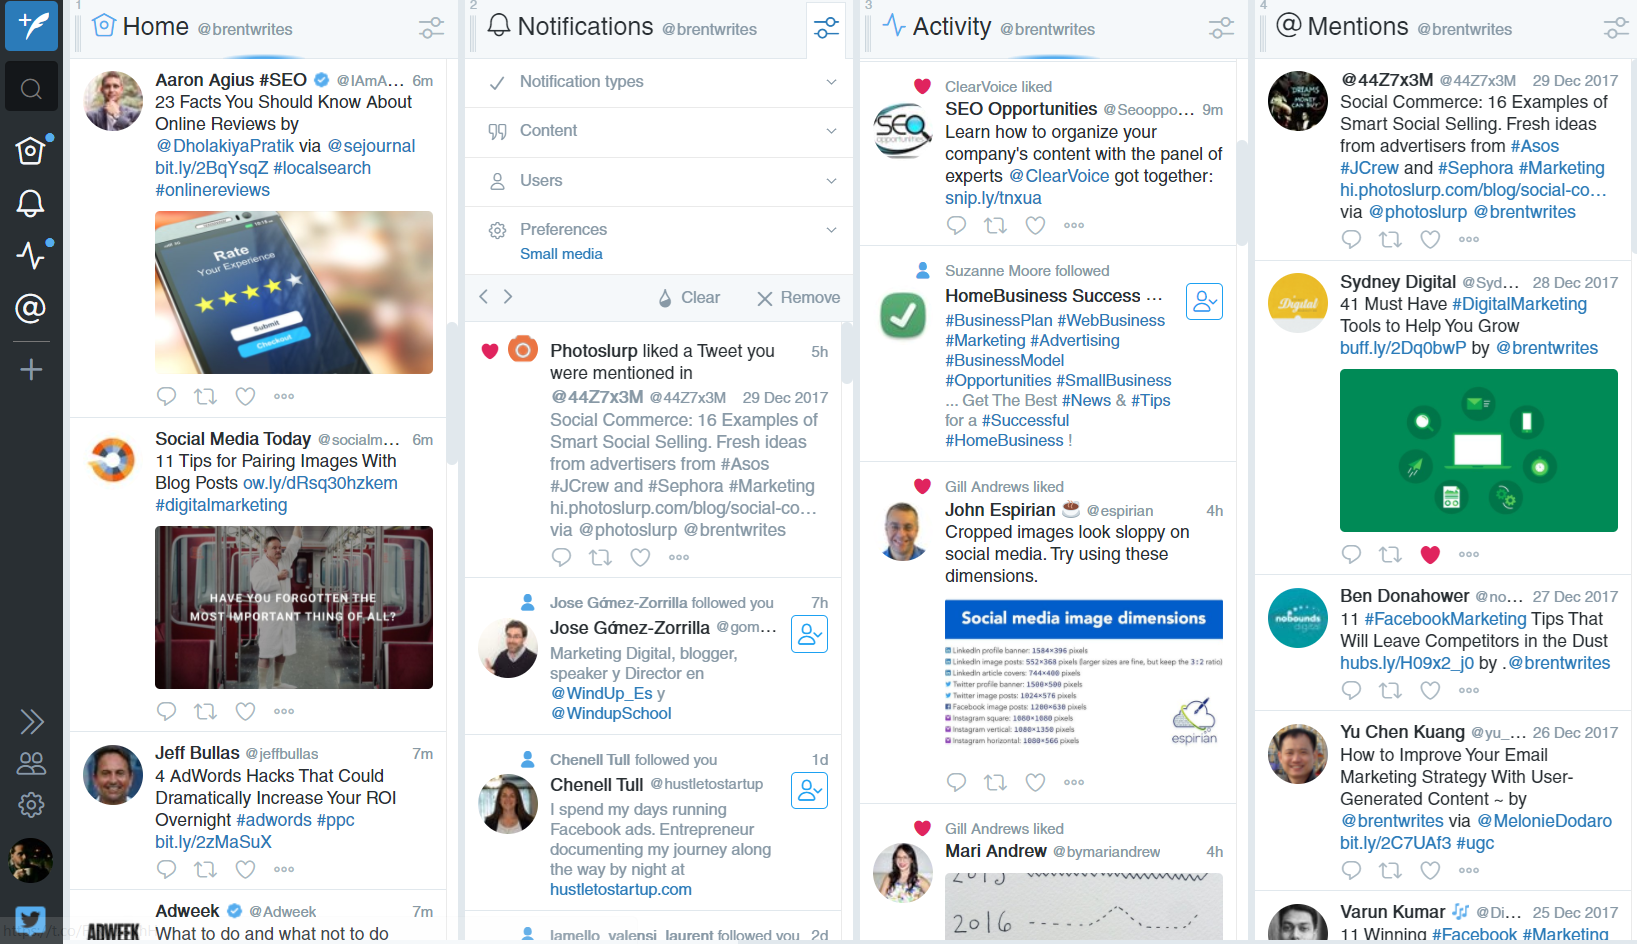Expand the Notification types filter
Screen dimensions: 1637x944
point(659,82)
